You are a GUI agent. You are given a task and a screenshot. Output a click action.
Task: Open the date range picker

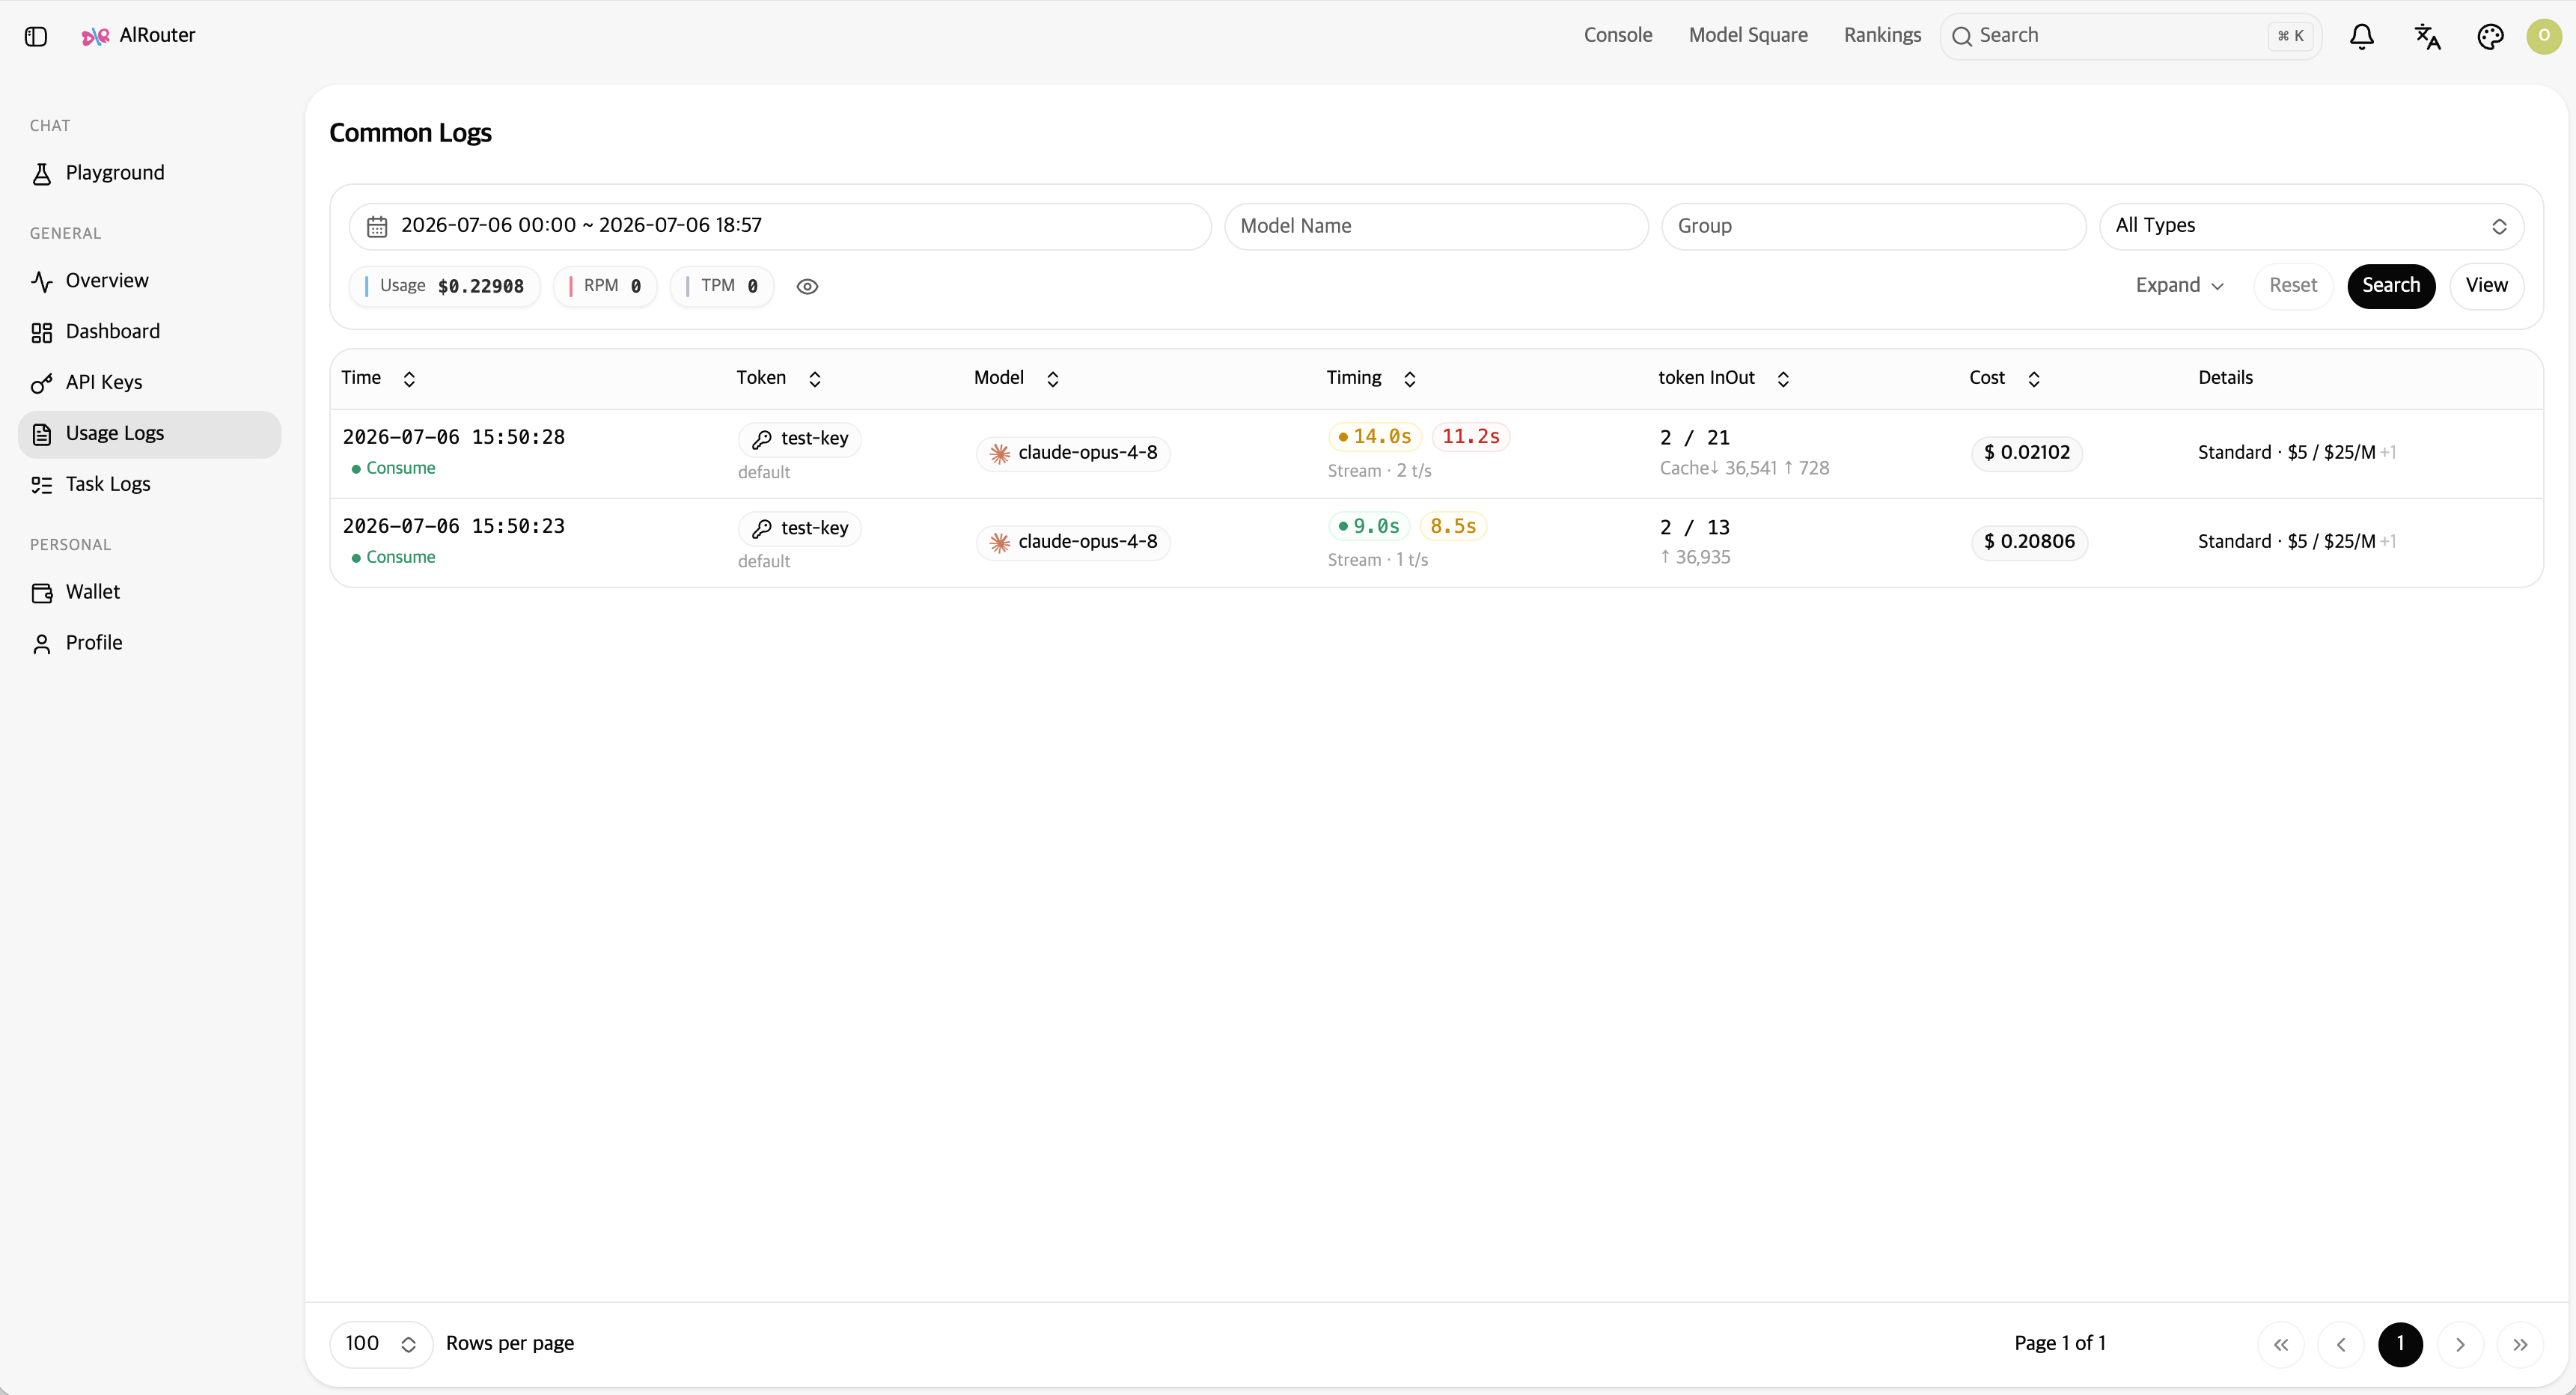[x=780, y=226]
